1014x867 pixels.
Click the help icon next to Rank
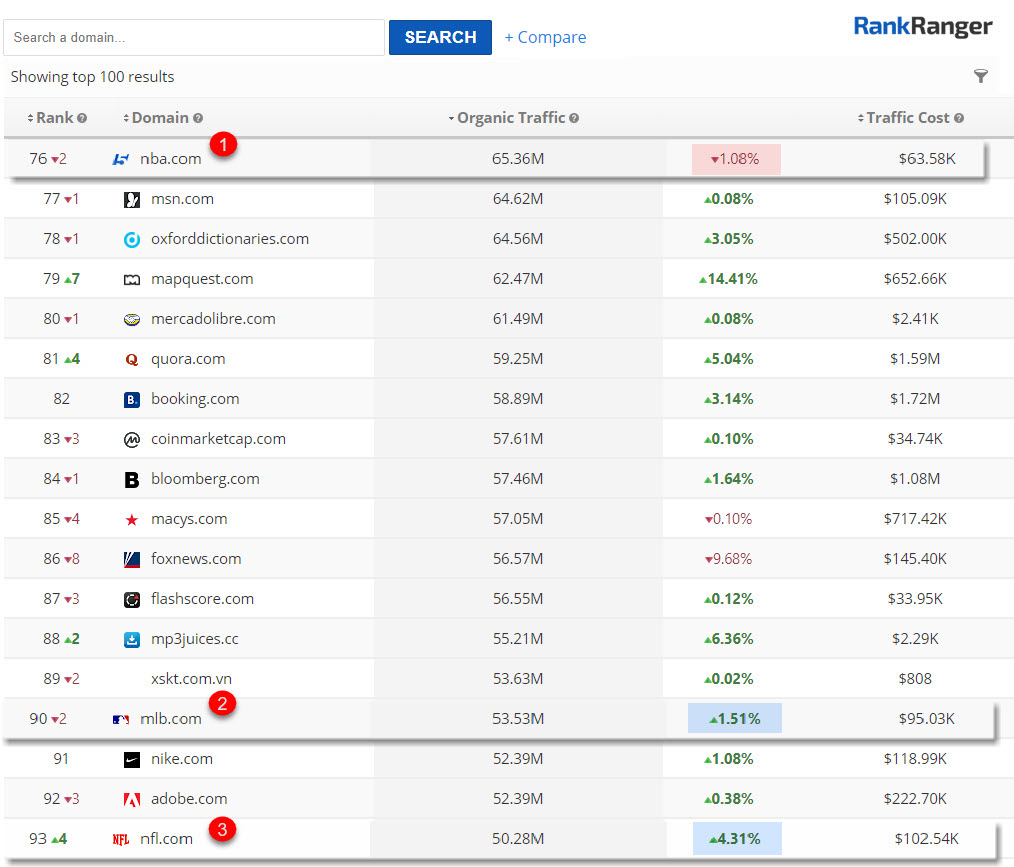[x=82, y=118]
